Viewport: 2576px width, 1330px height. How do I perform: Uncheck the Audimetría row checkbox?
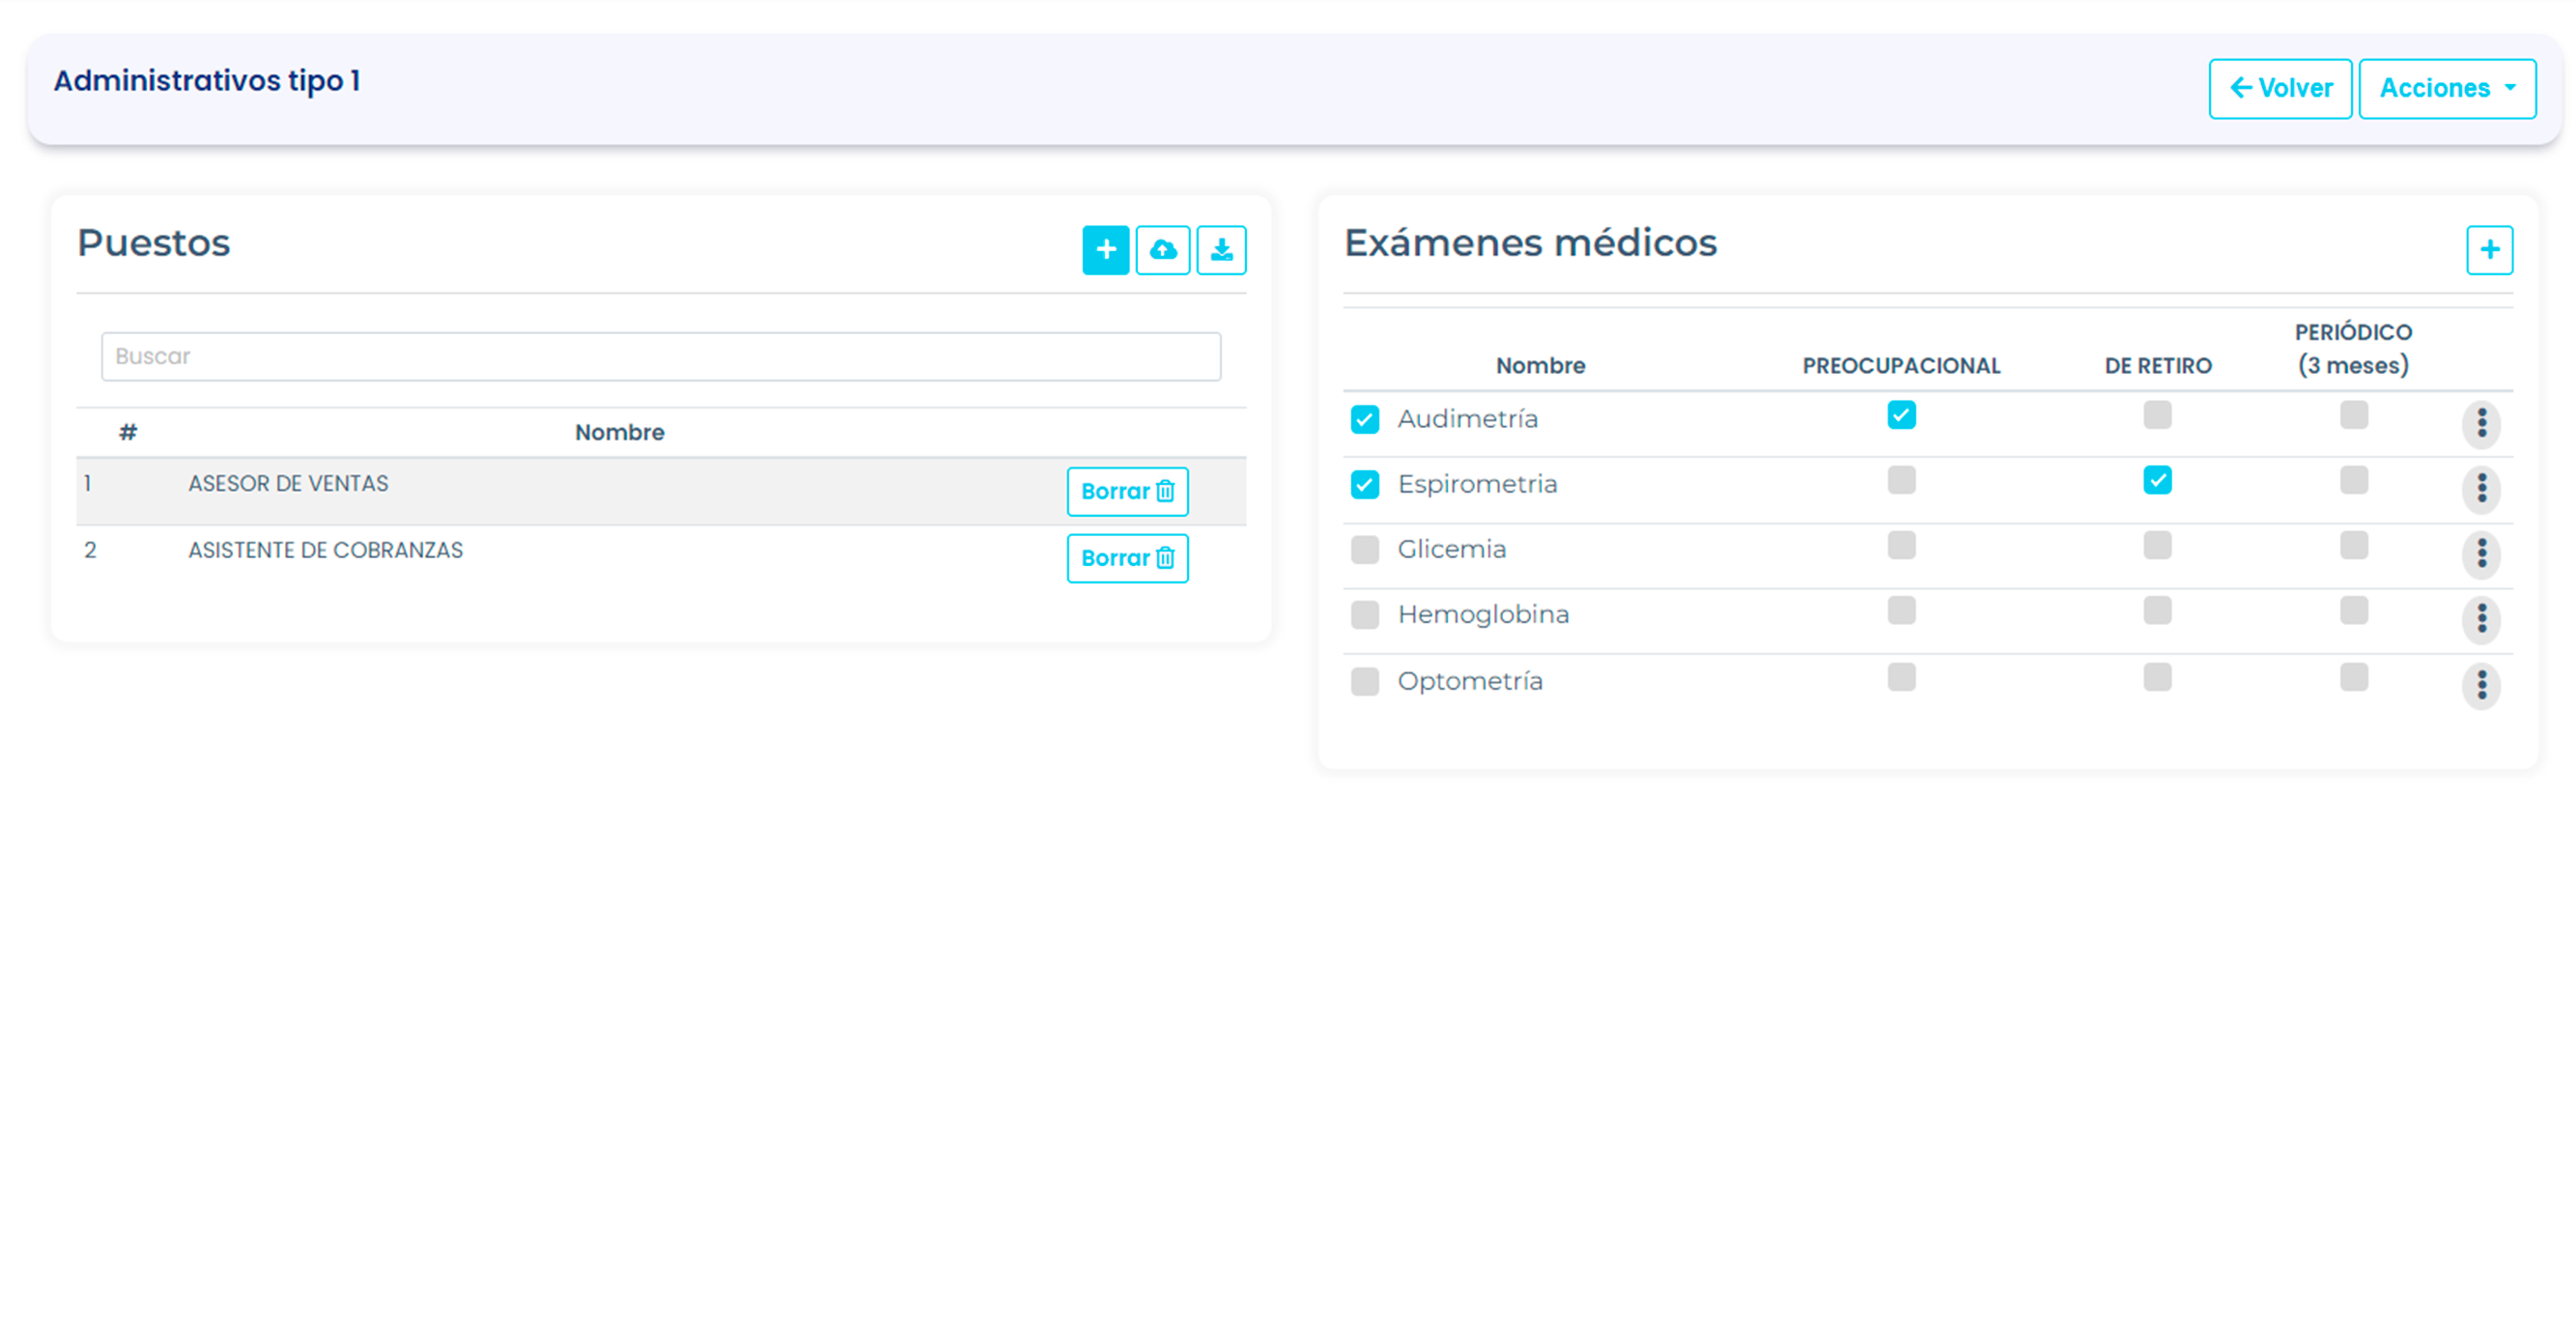tap(1364, 419)
